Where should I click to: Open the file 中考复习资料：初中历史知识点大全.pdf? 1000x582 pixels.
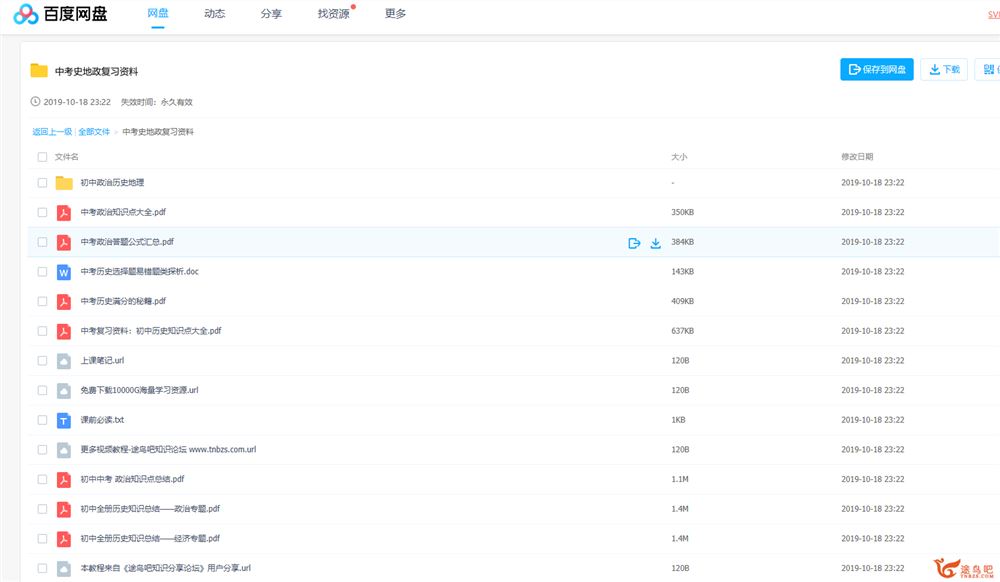coord(151,331)
